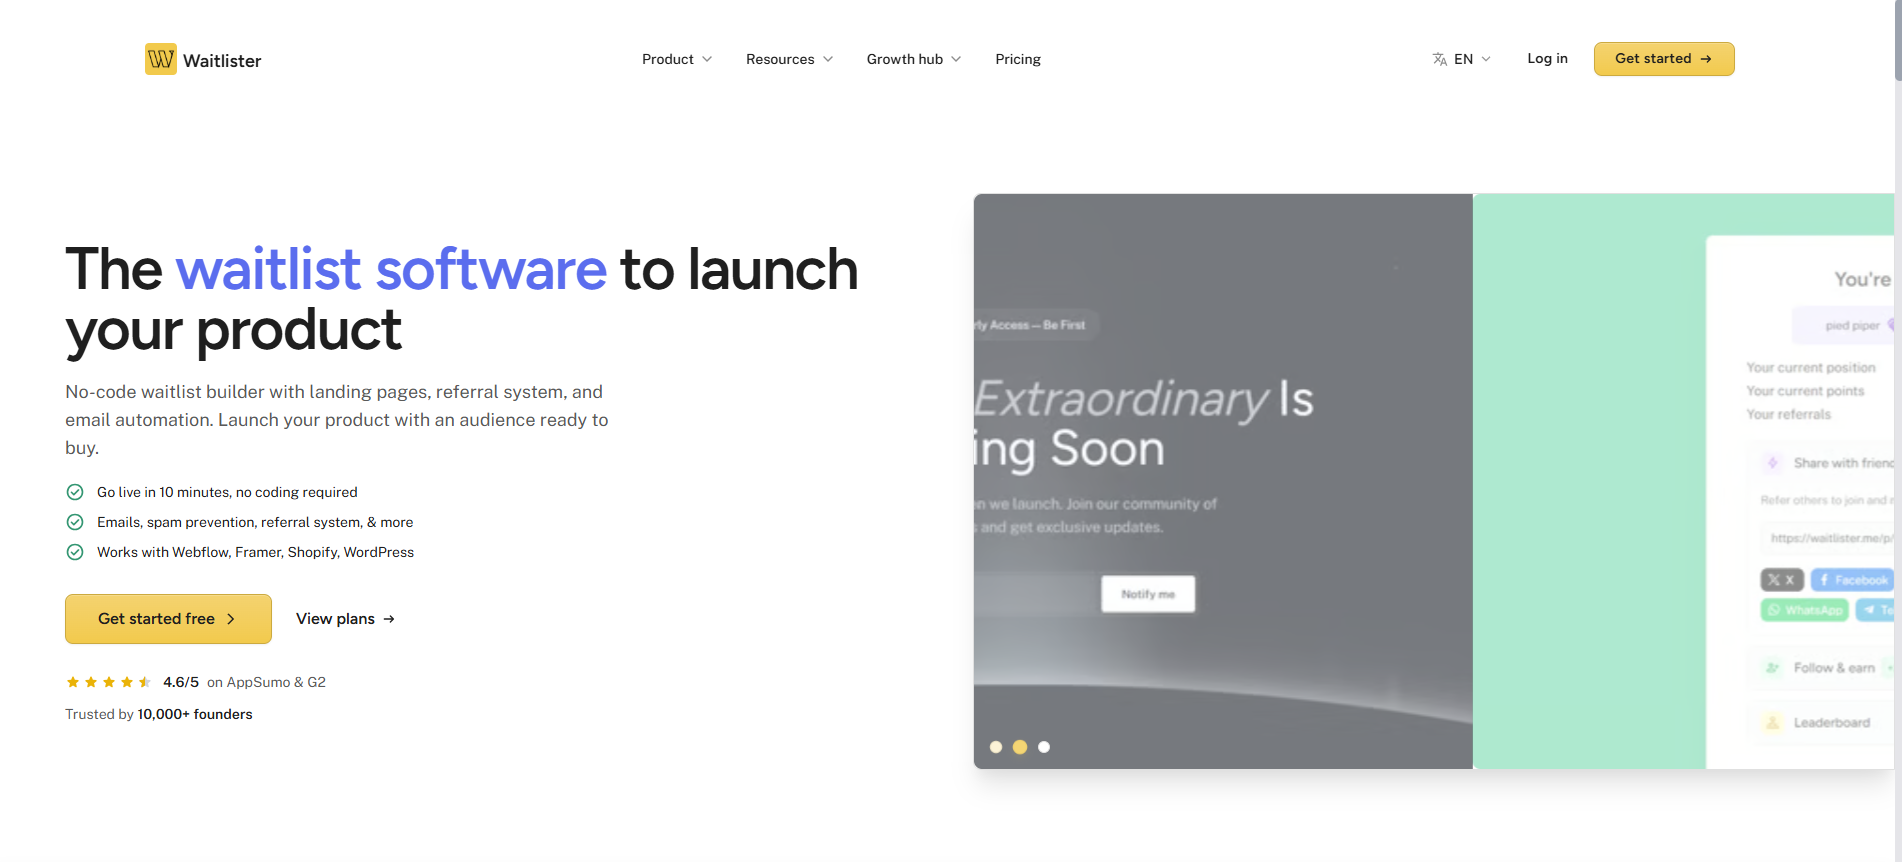Click the Facebook share button in preview
Viewport: 1902px width, 862px height.
(1852, 580)
